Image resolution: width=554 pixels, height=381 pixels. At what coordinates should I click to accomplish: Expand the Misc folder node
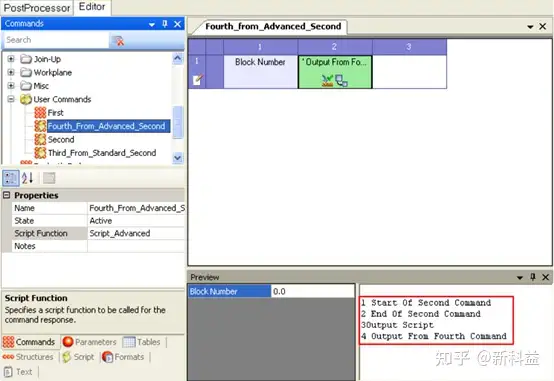[x=11, y=86]
